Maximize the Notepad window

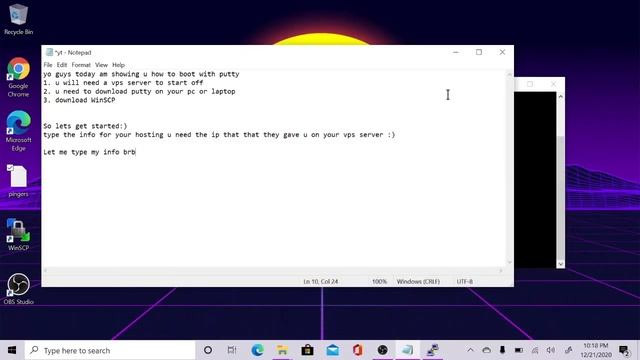tap(479, 52)
